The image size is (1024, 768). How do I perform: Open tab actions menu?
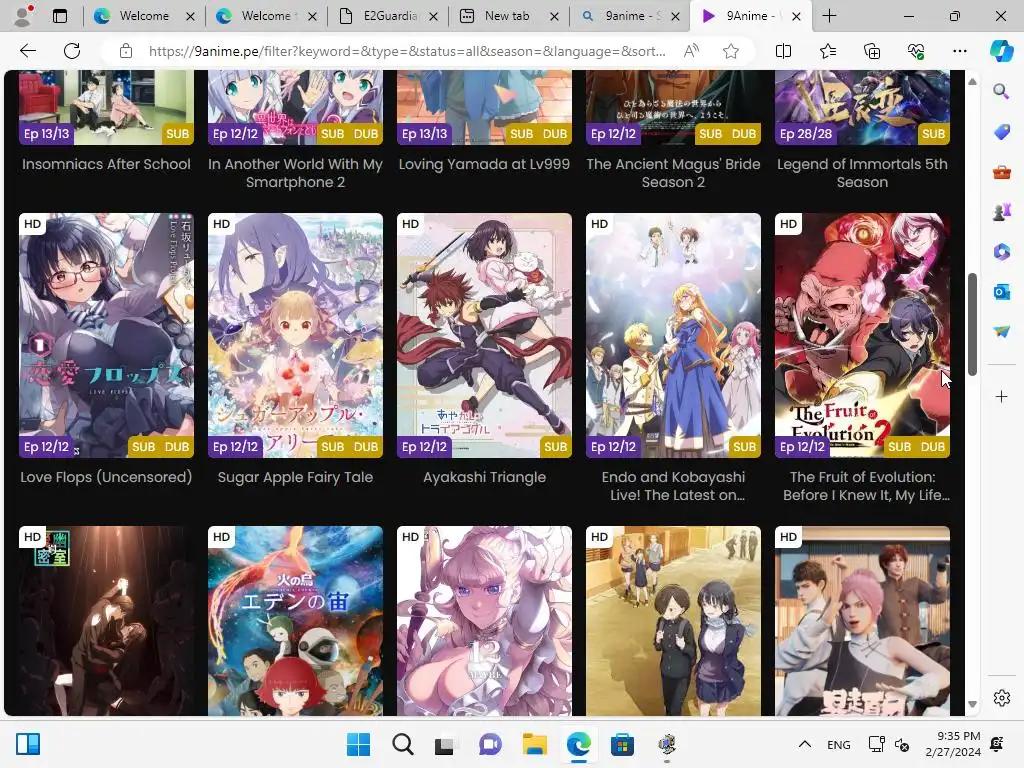pos(59,16)
